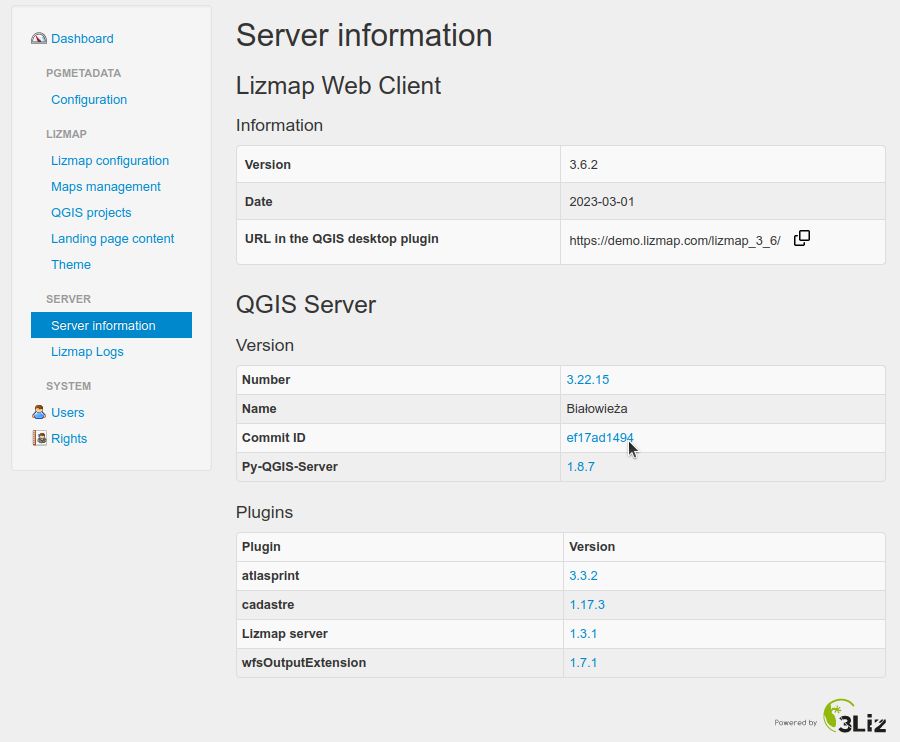Open the Dashboard link
900x742 pixels.
click(x=82, y=38)
